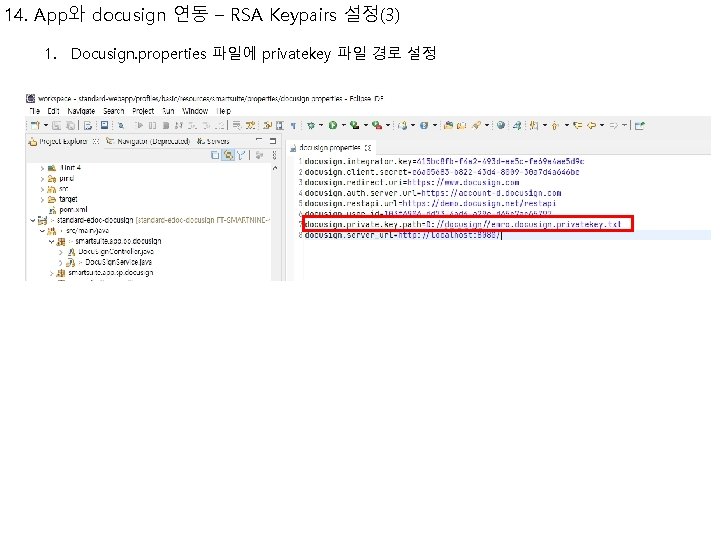Click the Coverage run toolbar icon
The width and height of the screenshot is (720, 540).
354,125
